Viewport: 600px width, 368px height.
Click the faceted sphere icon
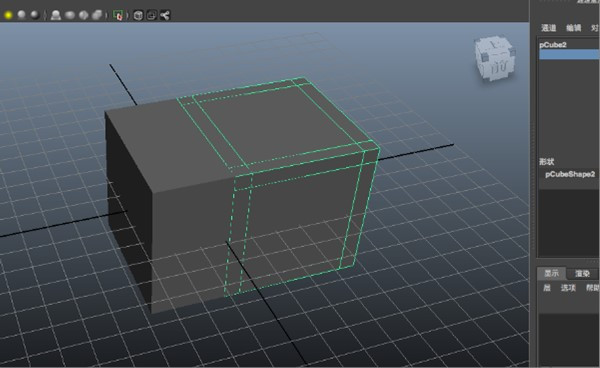tap(83, 15)
